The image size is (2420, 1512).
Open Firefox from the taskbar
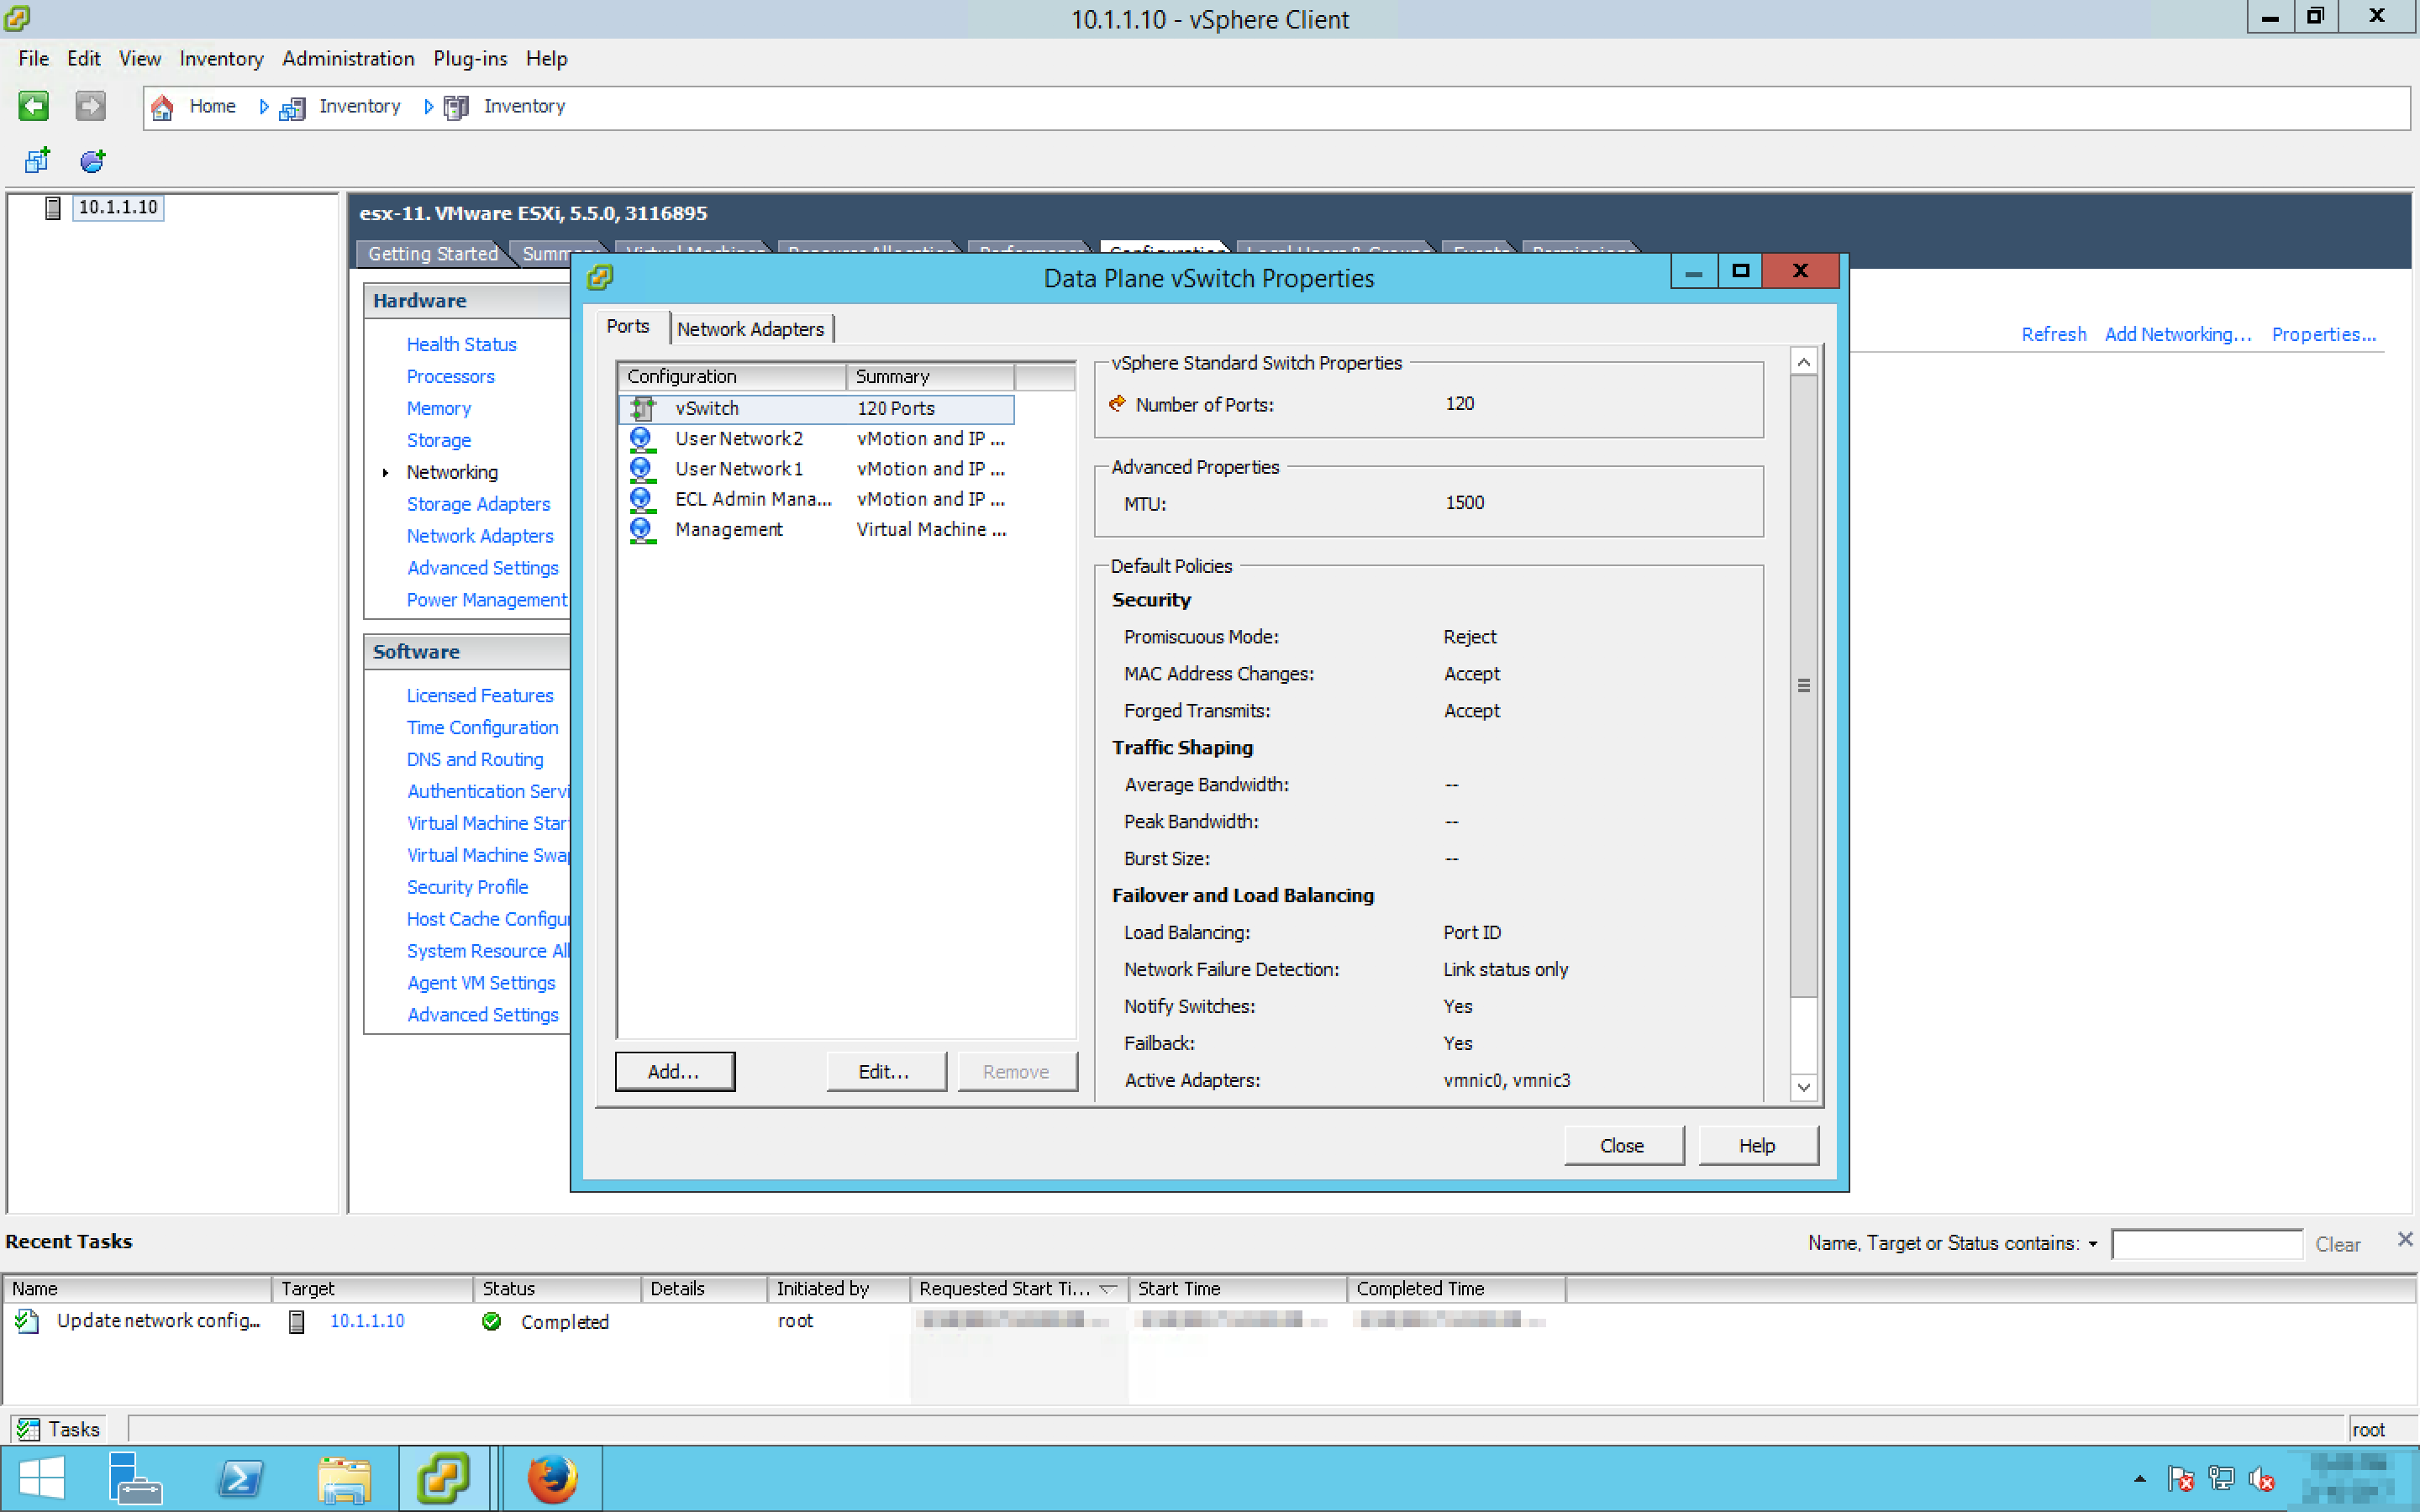(551, 1478)
